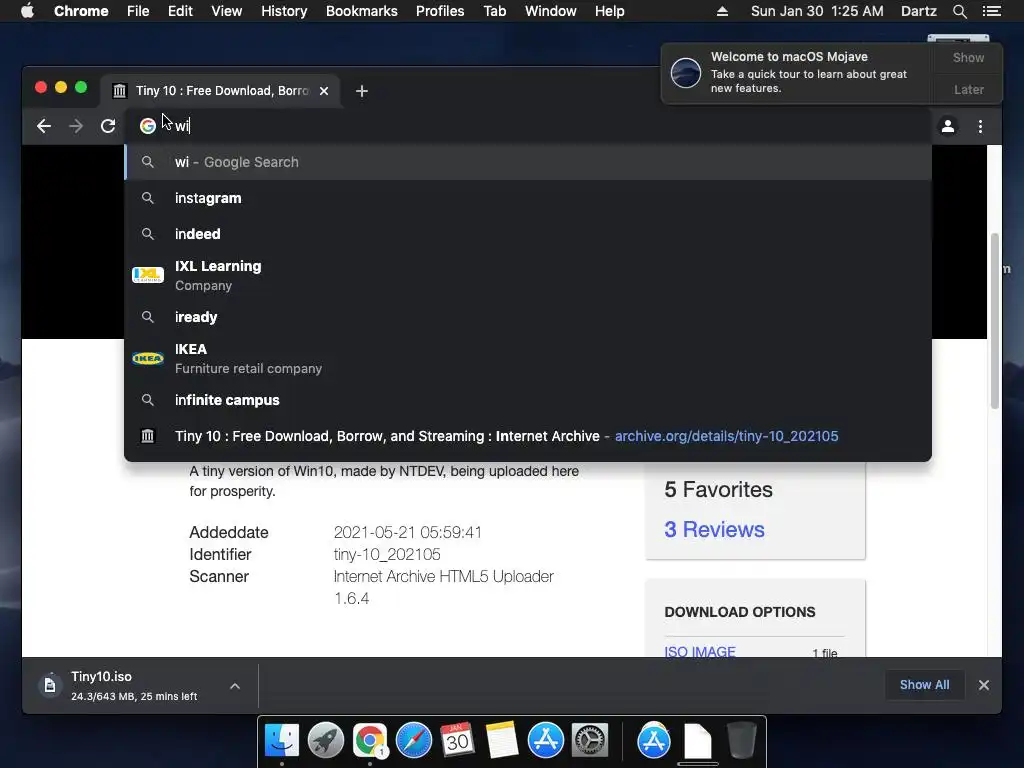The width and height of the screenshot is (1024, 768).
Task: Choose the IXL Learning suggestion
Action: (x=528, y=276)
